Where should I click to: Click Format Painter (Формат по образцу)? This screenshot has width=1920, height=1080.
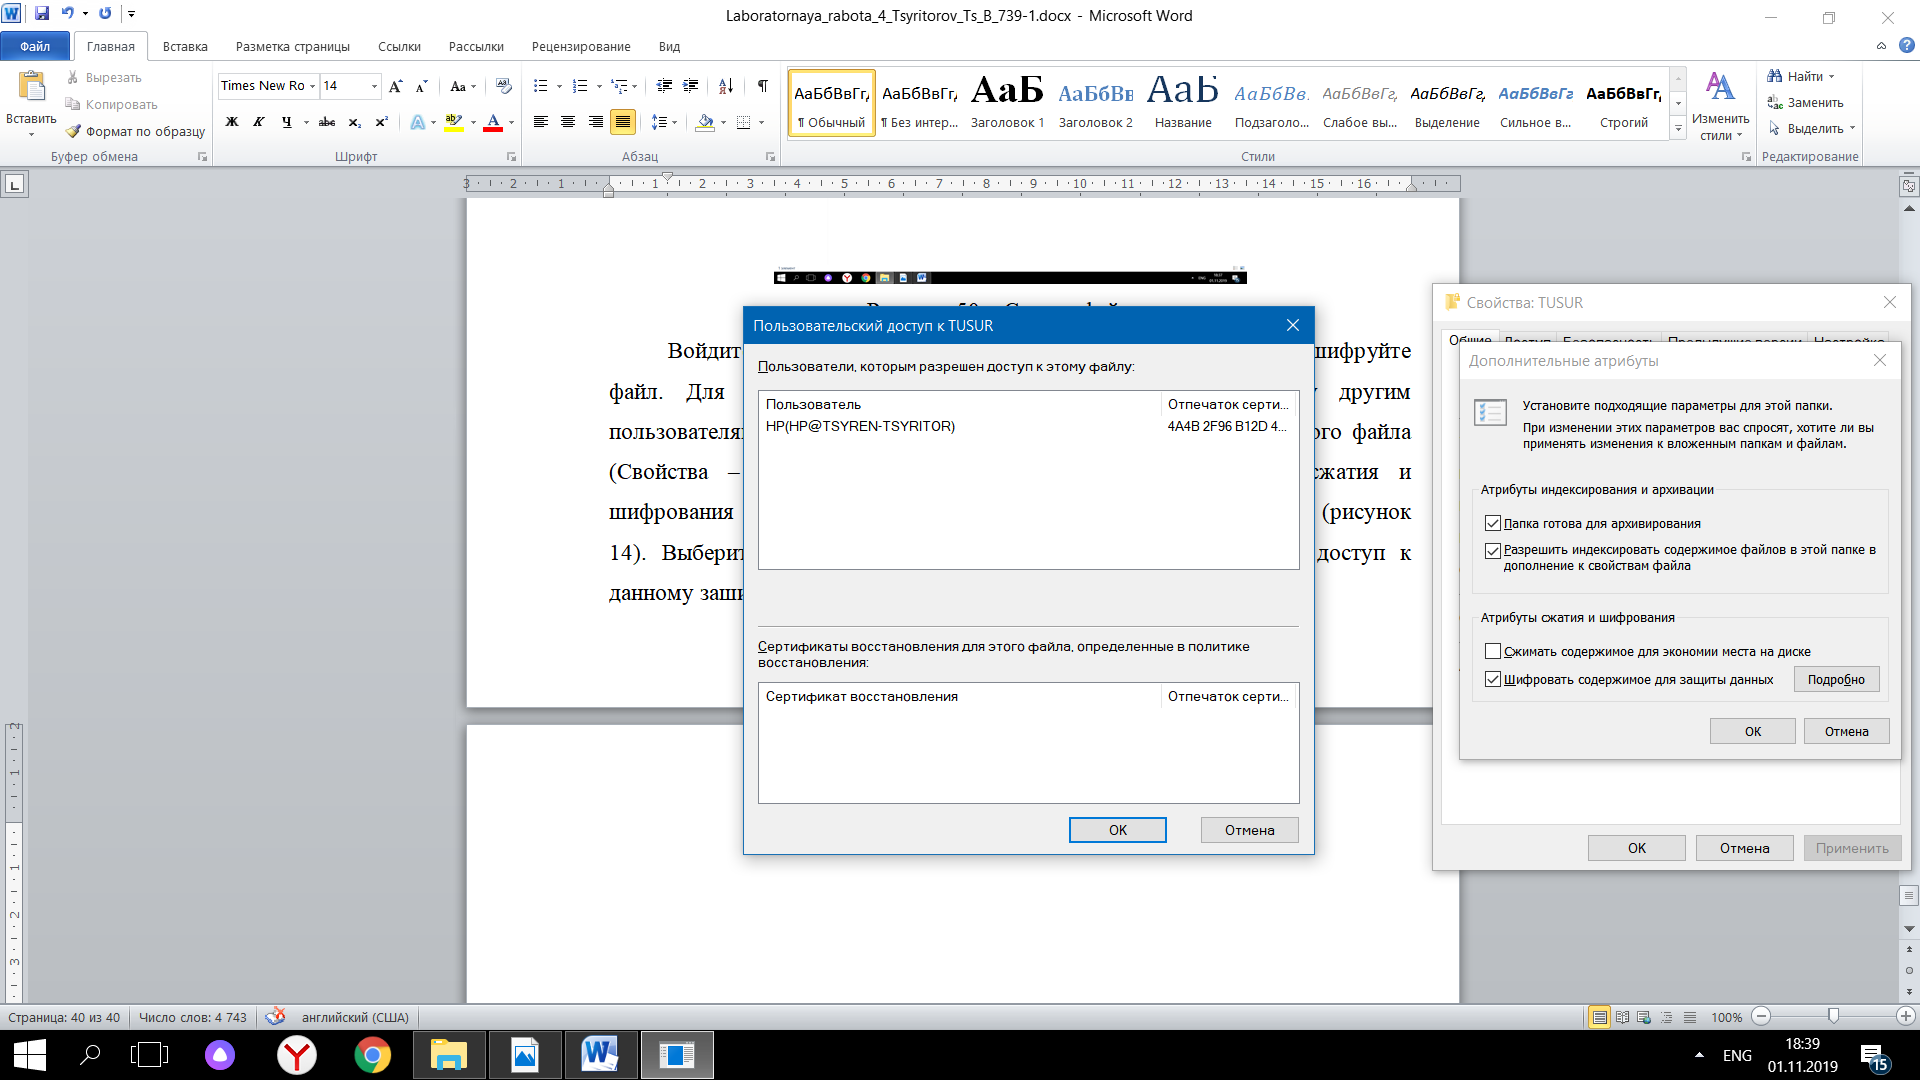point(135,131)
